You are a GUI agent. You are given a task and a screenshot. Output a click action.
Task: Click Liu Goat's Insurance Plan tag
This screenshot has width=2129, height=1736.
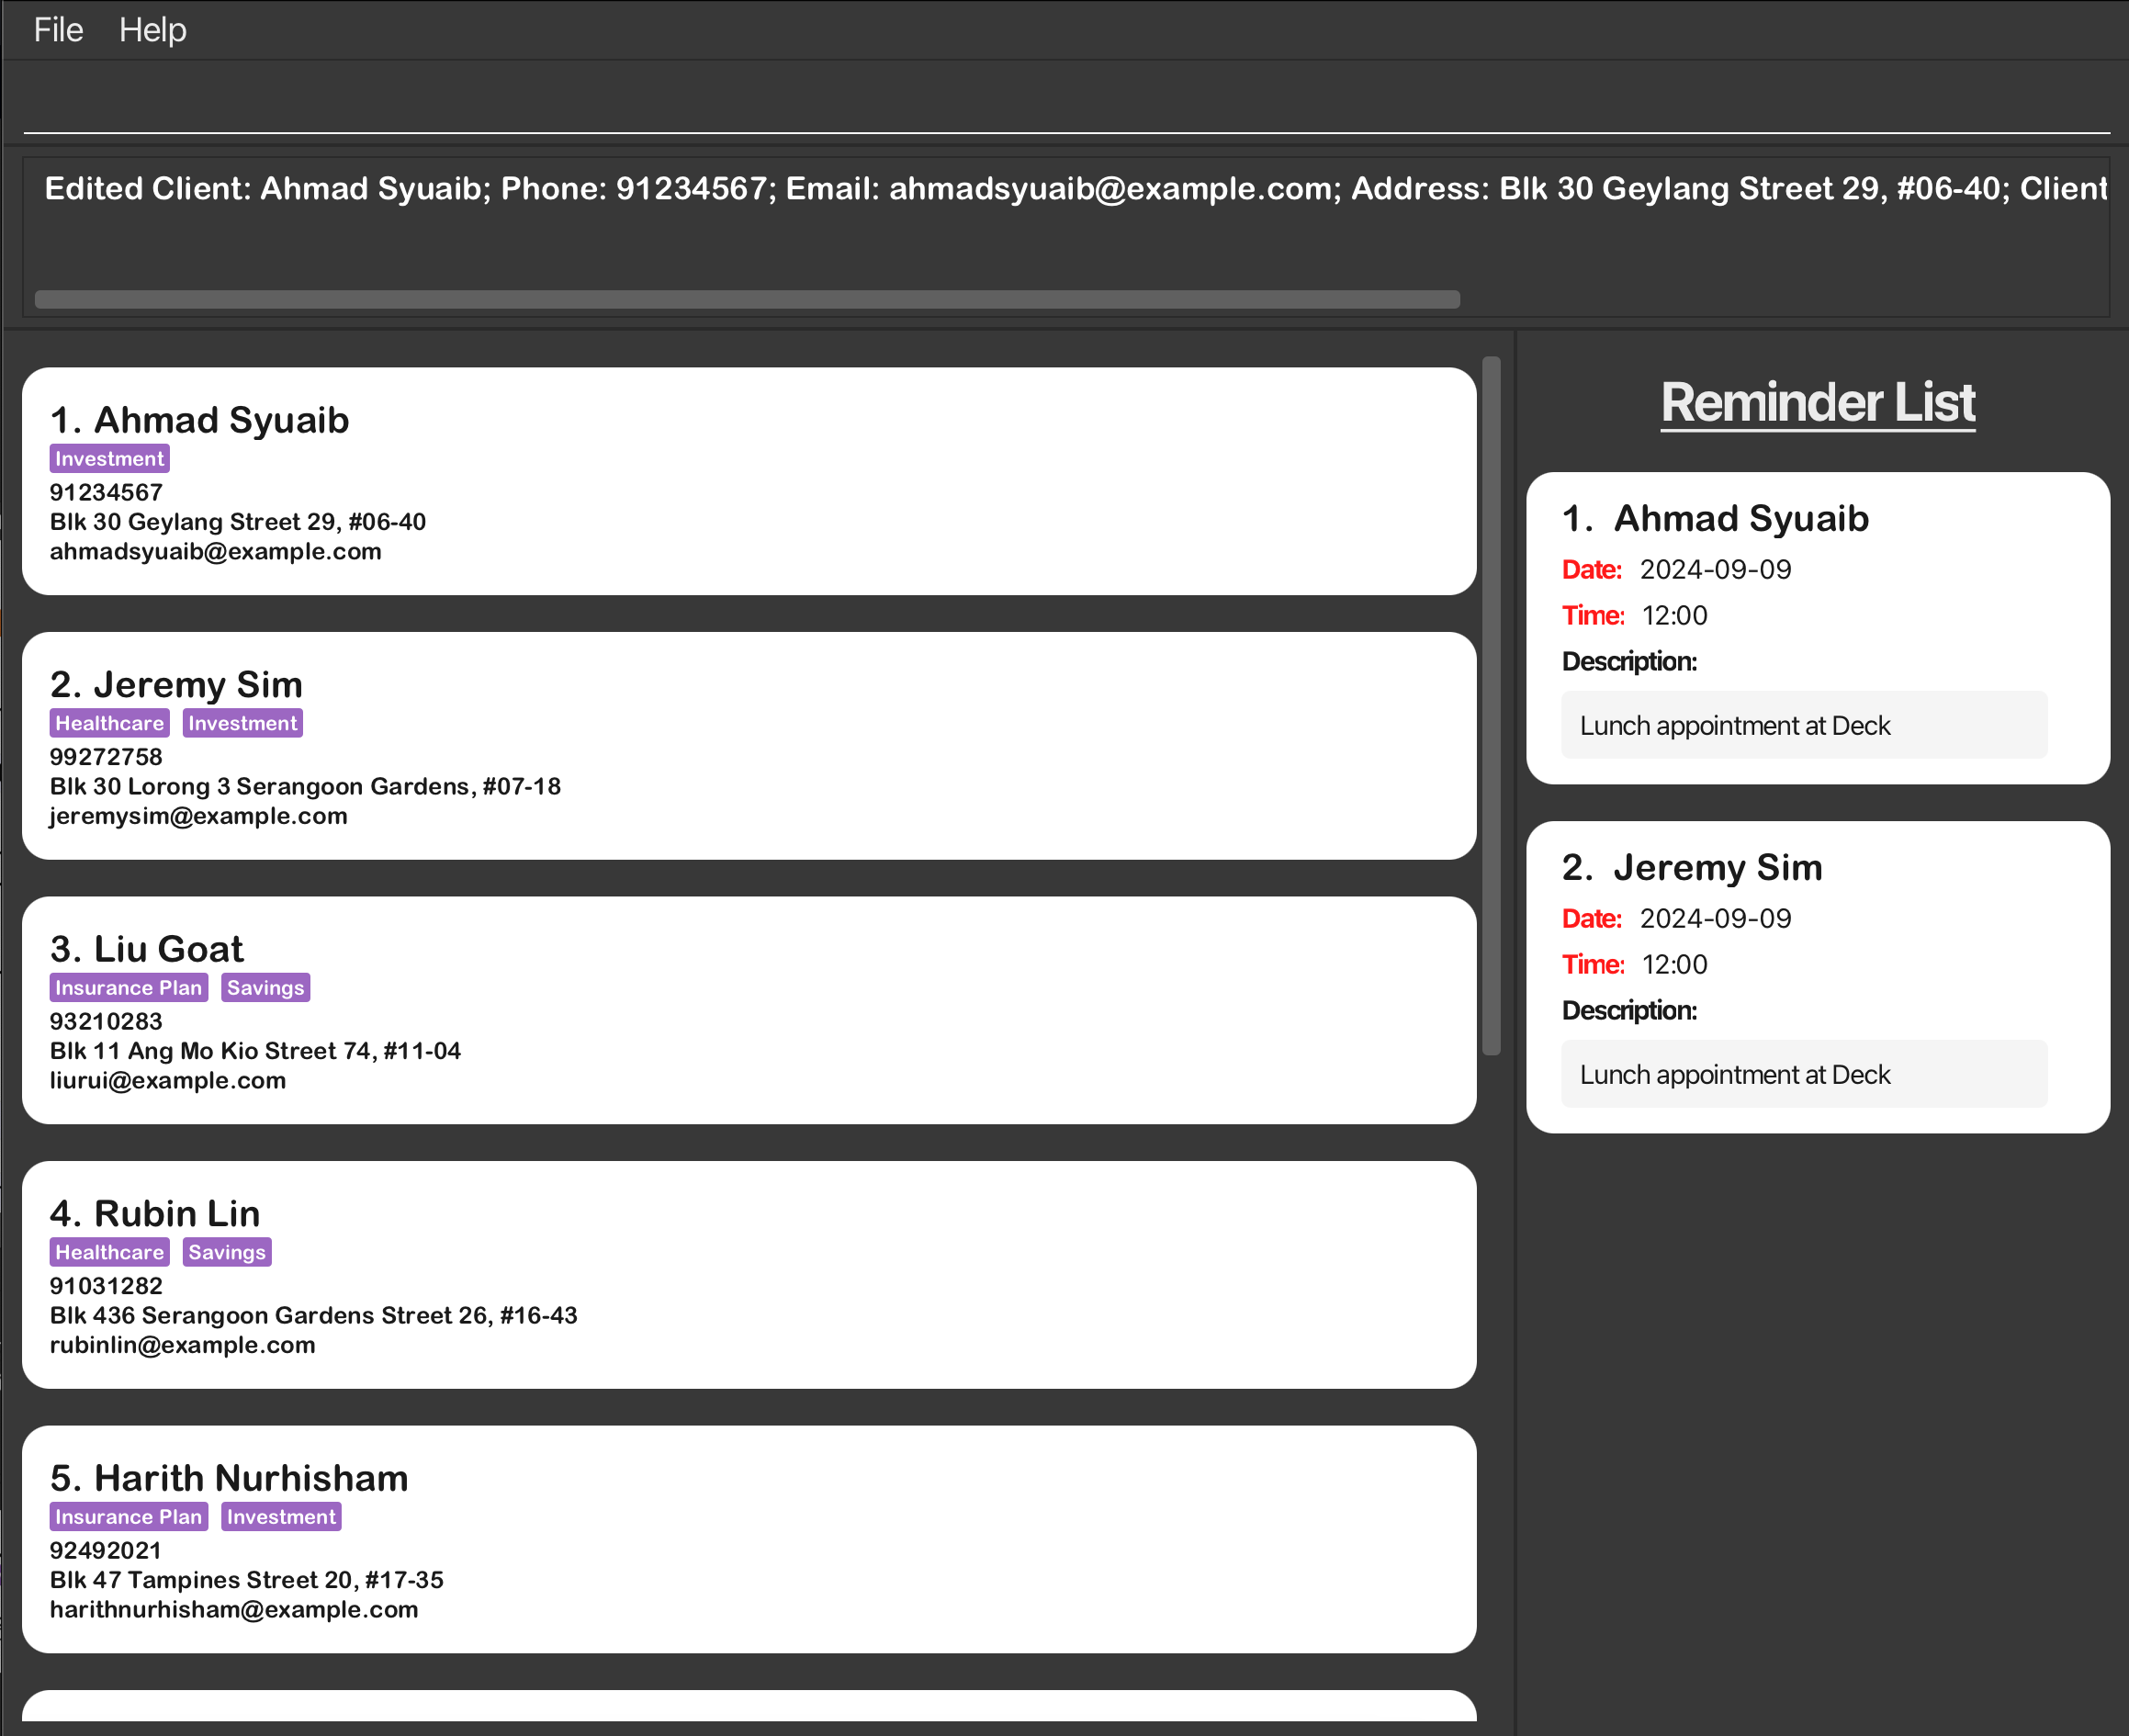[128, 987]
